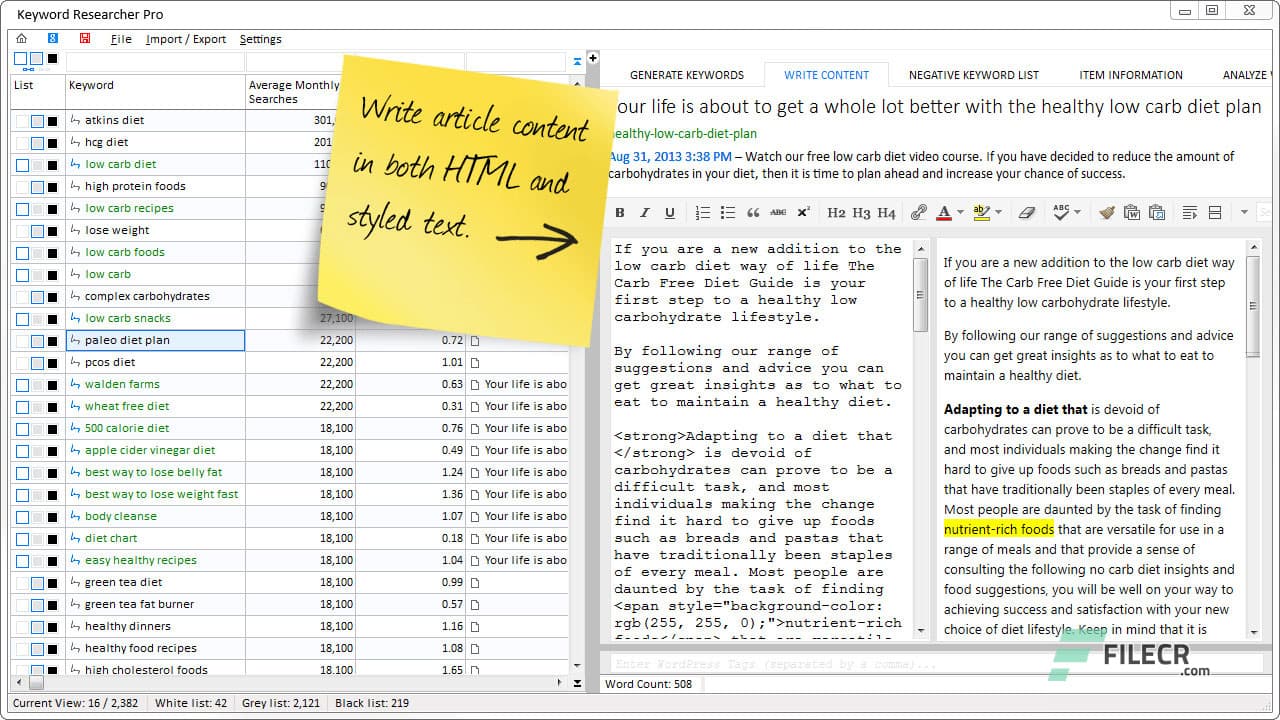Viewport: 1280px width, 720px height.
Task: Click the healthy-low-carb-diet-plan link
Action: (682, 132)
